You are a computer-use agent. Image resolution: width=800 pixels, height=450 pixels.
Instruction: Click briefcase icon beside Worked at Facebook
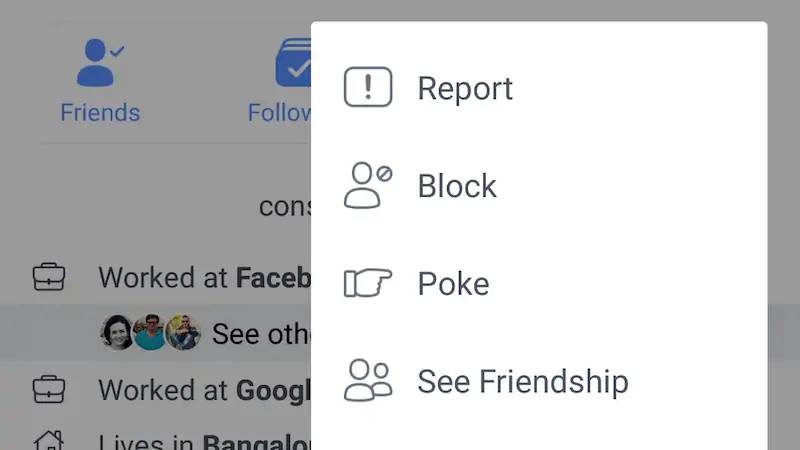[49, 277]
